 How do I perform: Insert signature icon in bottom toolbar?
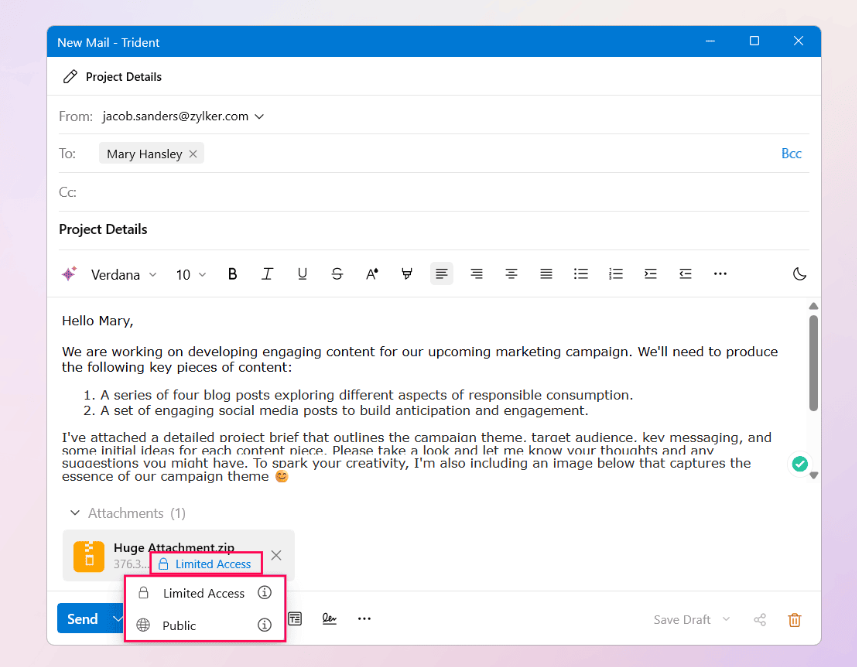pyautogui.click(x=330, y=619)
